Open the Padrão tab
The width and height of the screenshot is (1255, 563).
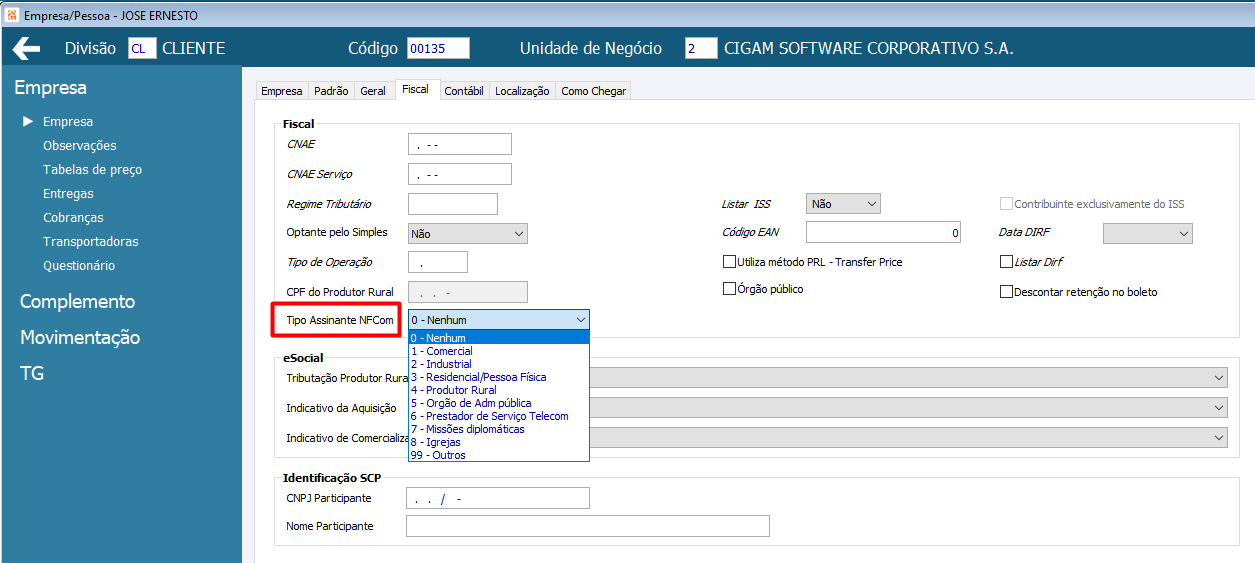[331, 91]
